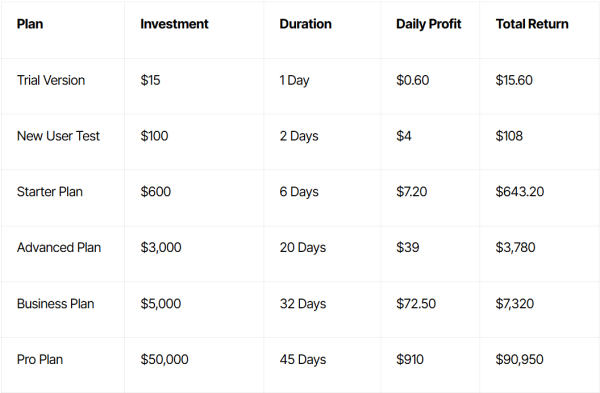Click the $90,950 total return value
Image resolution: width=600 pixels, height=393 pixels.
(519, 359)
